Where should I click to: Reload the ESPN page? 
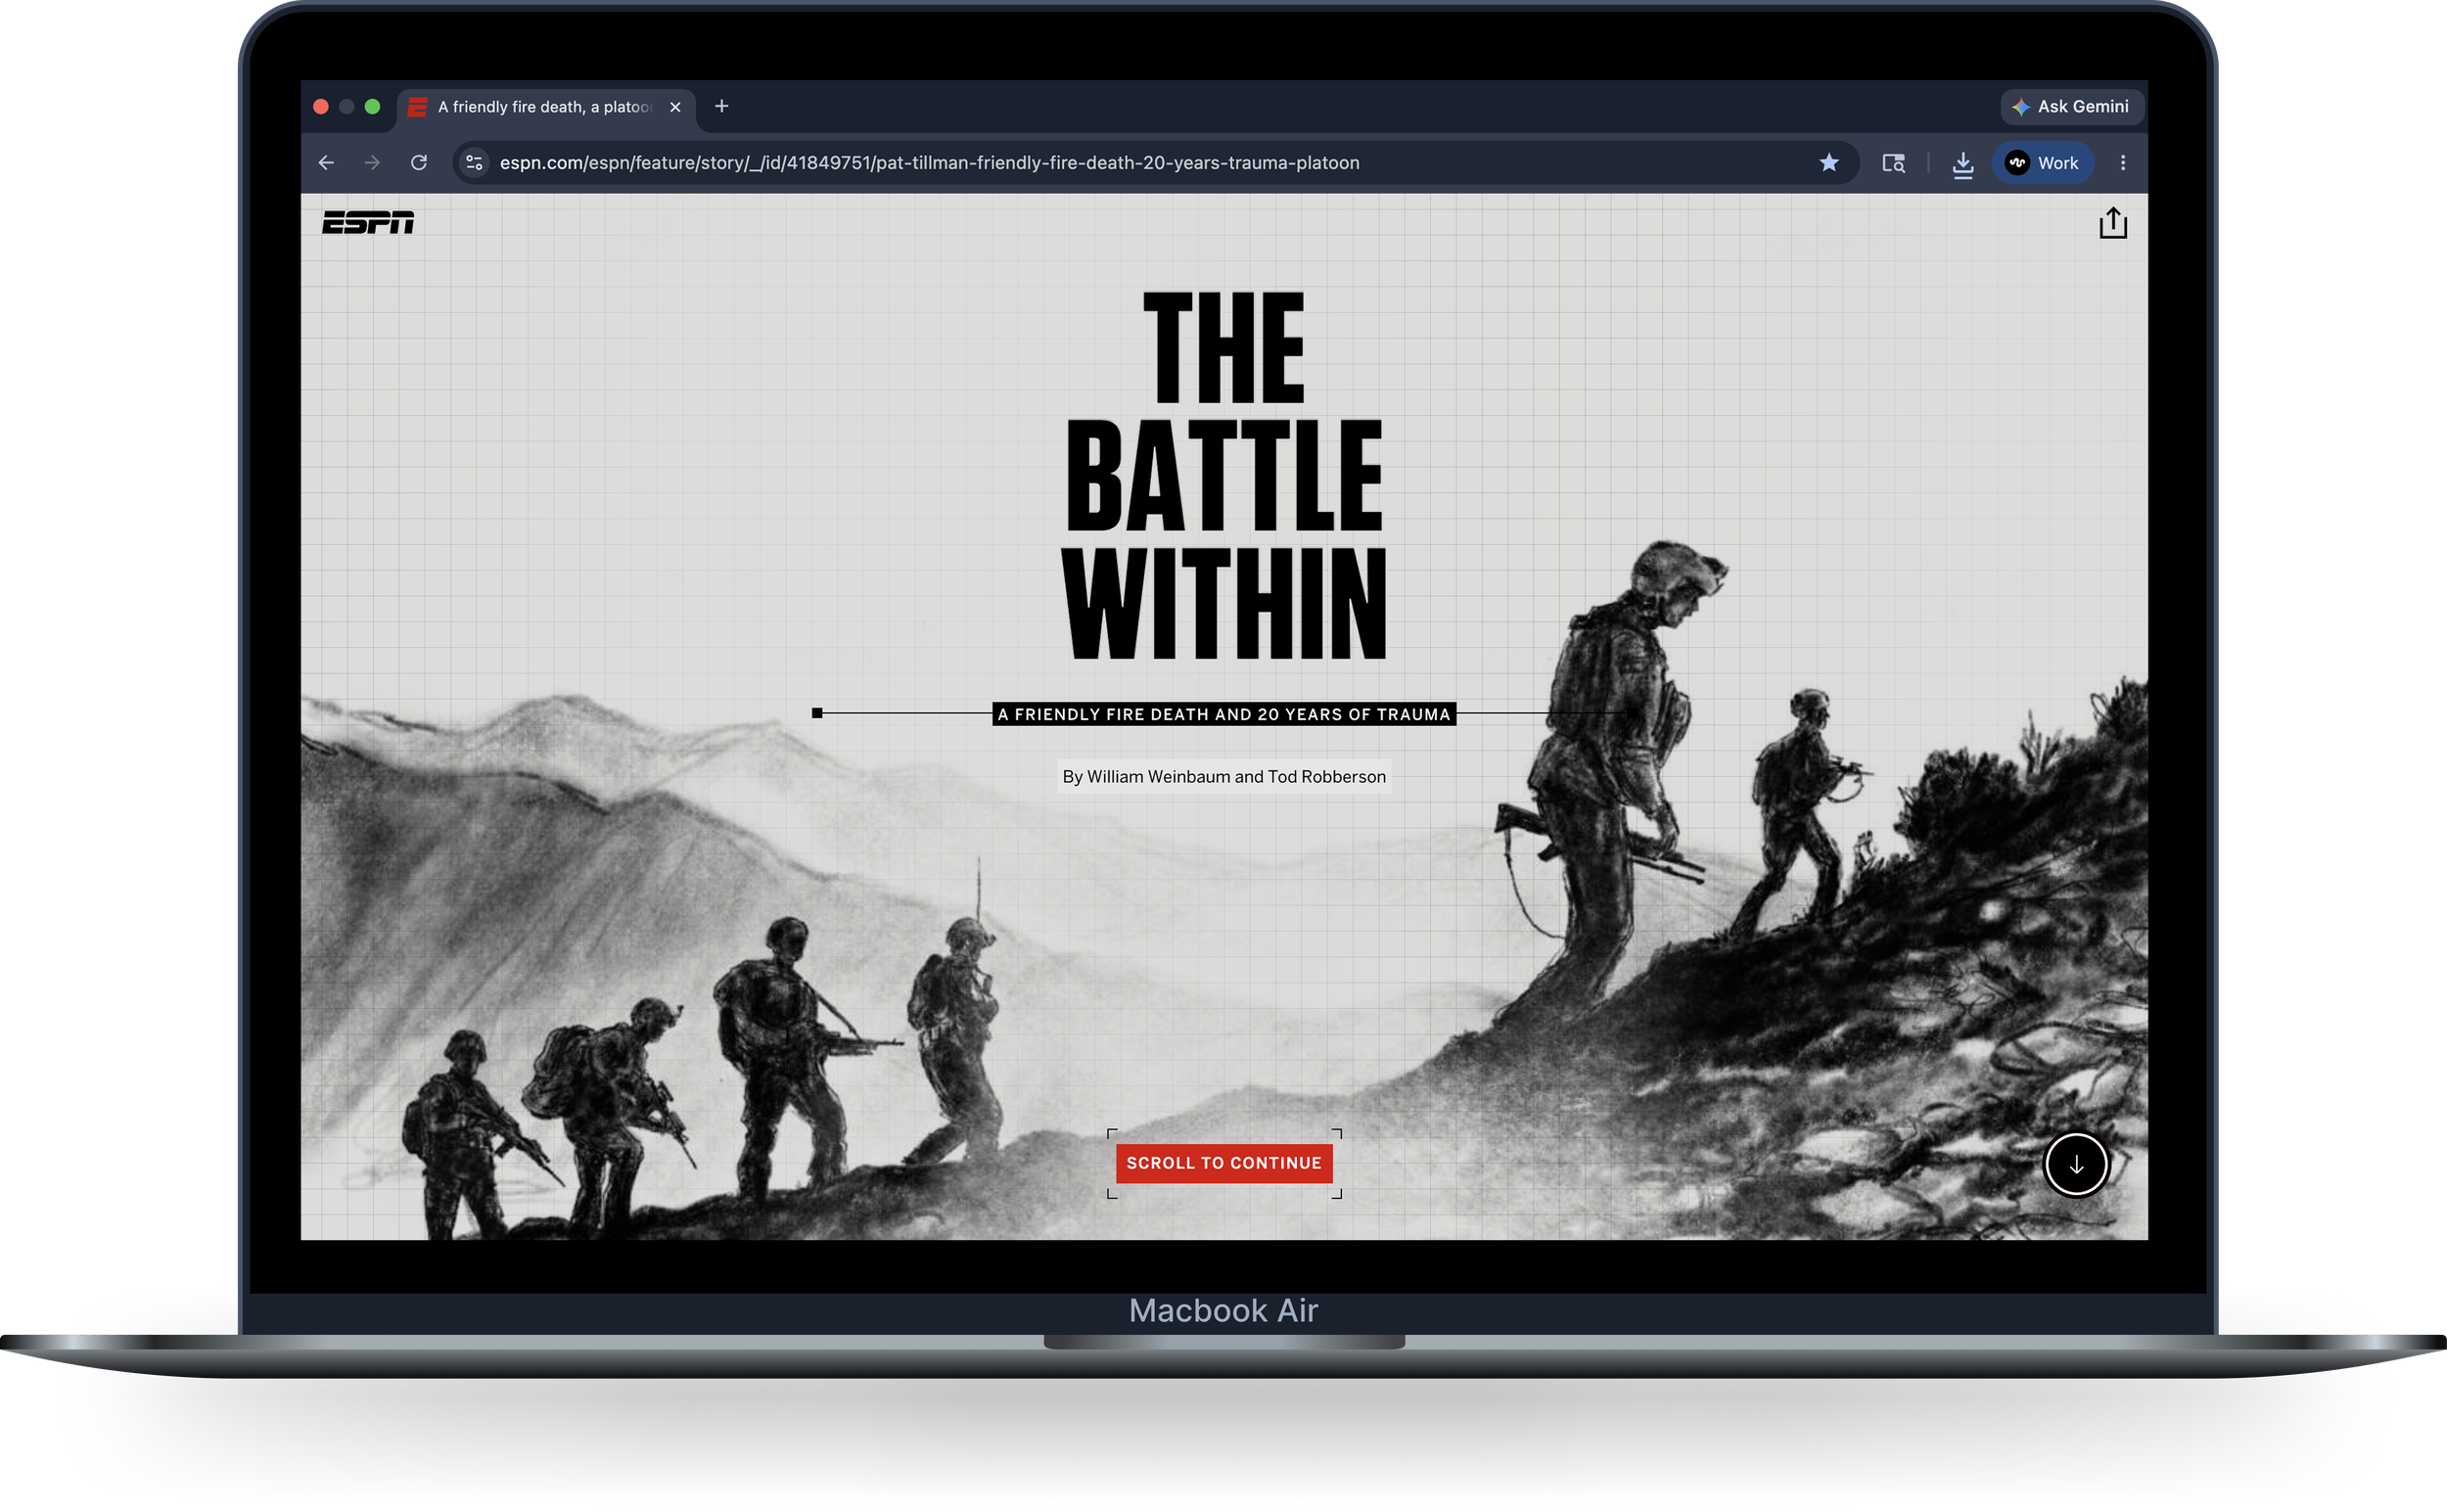click(x=419, y=163)
